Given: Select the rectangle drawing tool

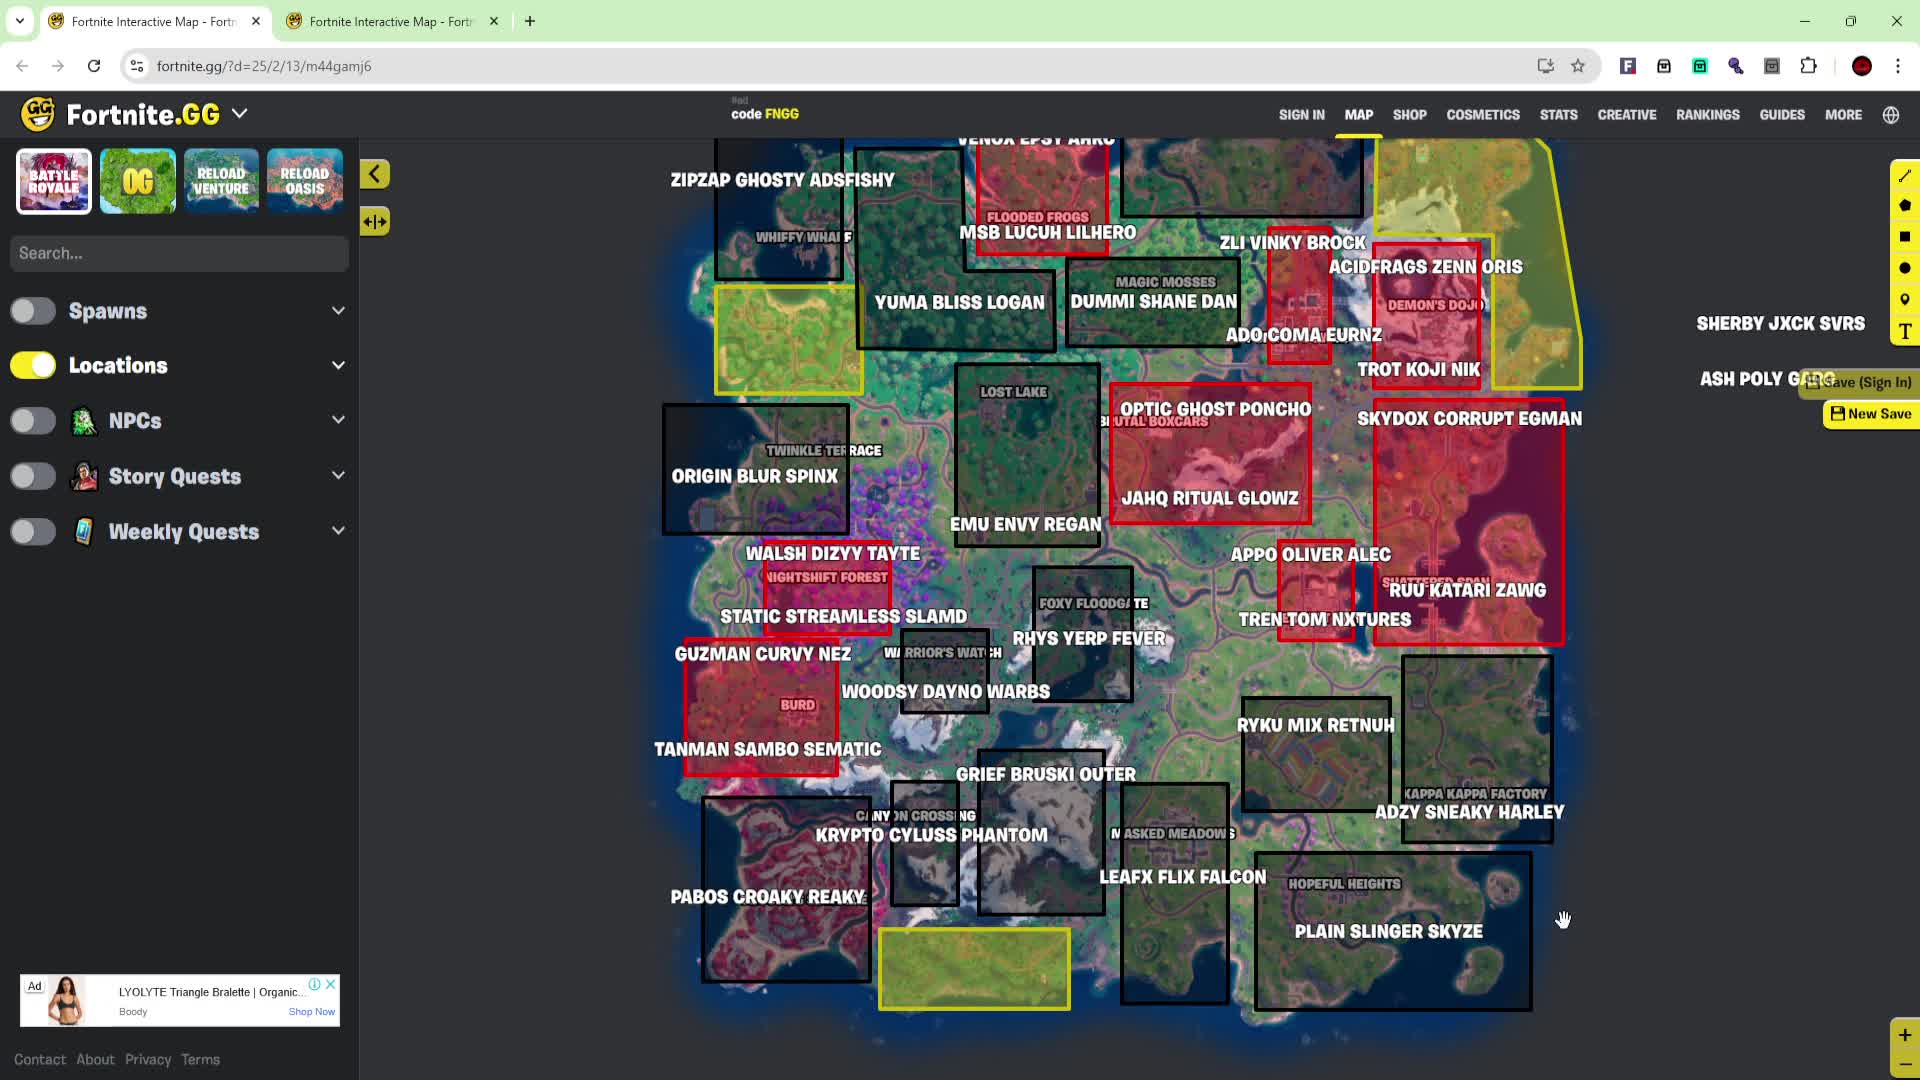Looking at the screenshot, I should tap(1904, 237).
